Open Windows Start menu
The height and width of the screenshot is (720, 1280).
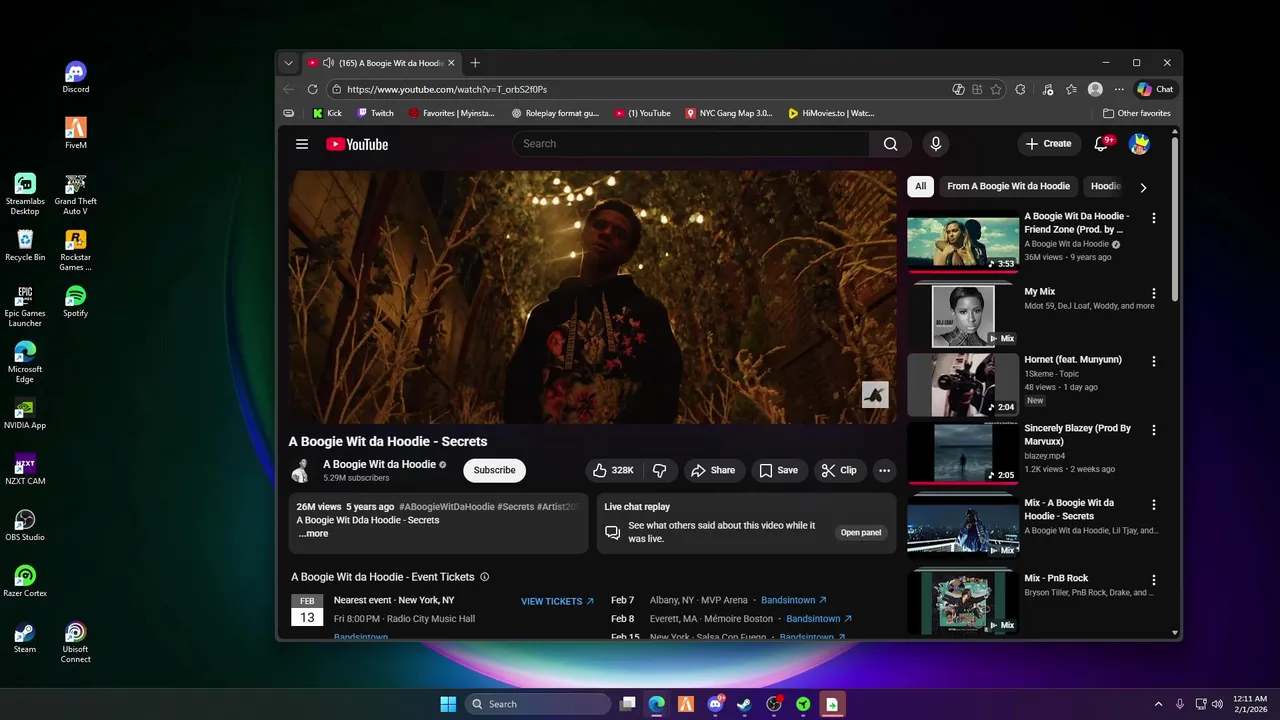(448, 704)
